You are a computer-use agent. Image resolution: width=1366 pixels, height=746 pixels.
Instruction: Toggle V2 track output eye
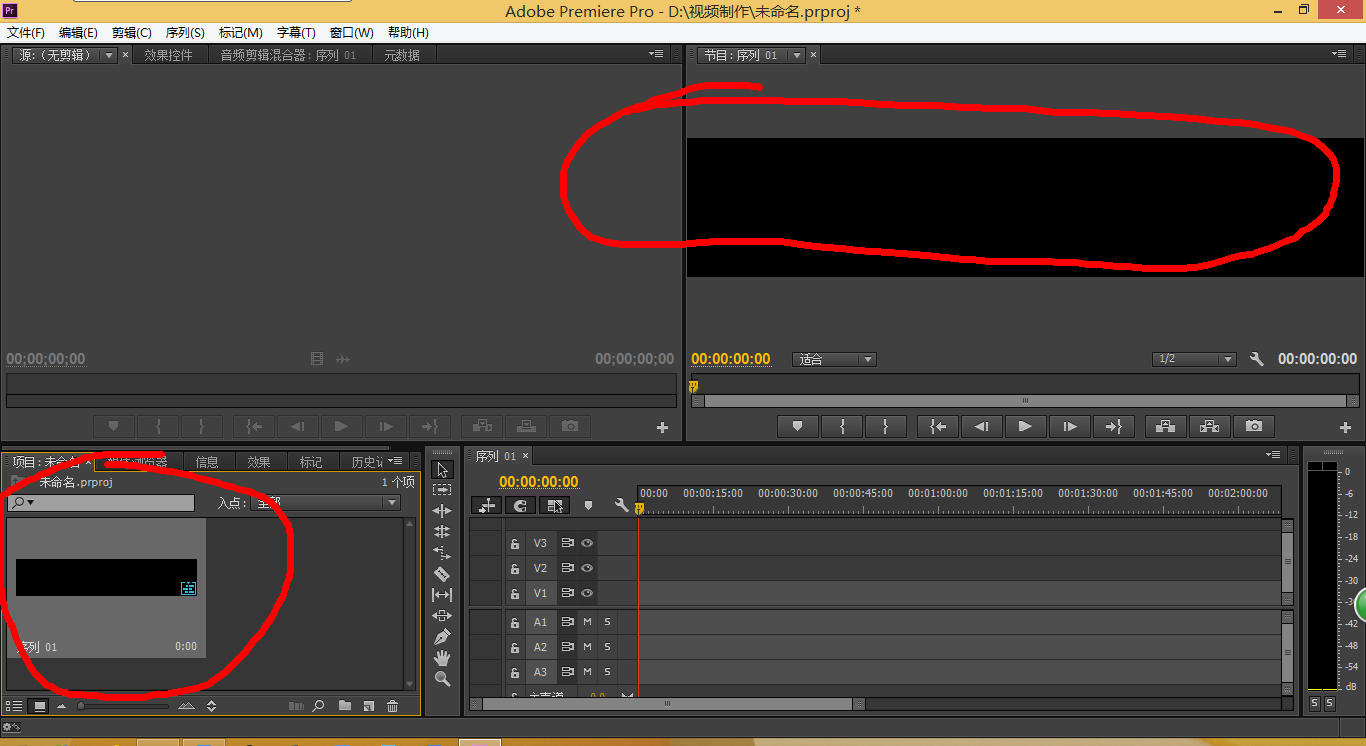click(587, 568)
